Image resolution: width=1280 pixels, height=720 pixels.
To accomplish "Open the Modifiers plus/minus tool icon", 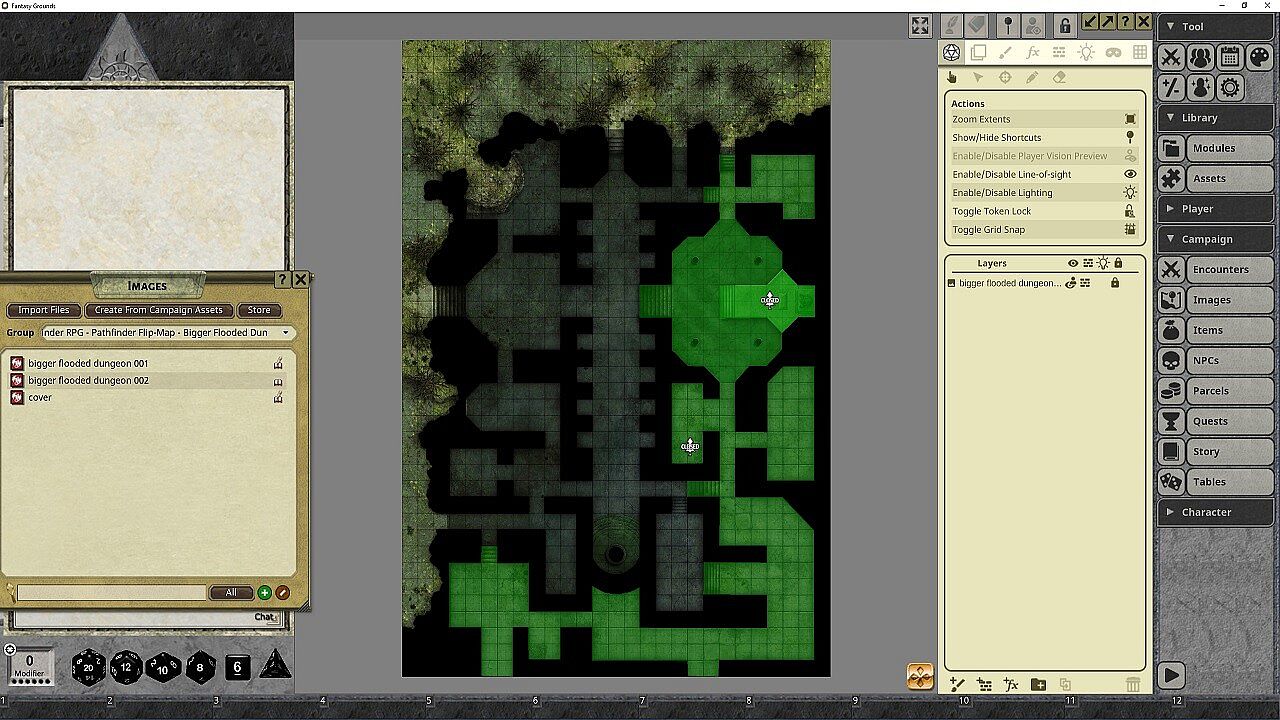I will (1171, 87).
